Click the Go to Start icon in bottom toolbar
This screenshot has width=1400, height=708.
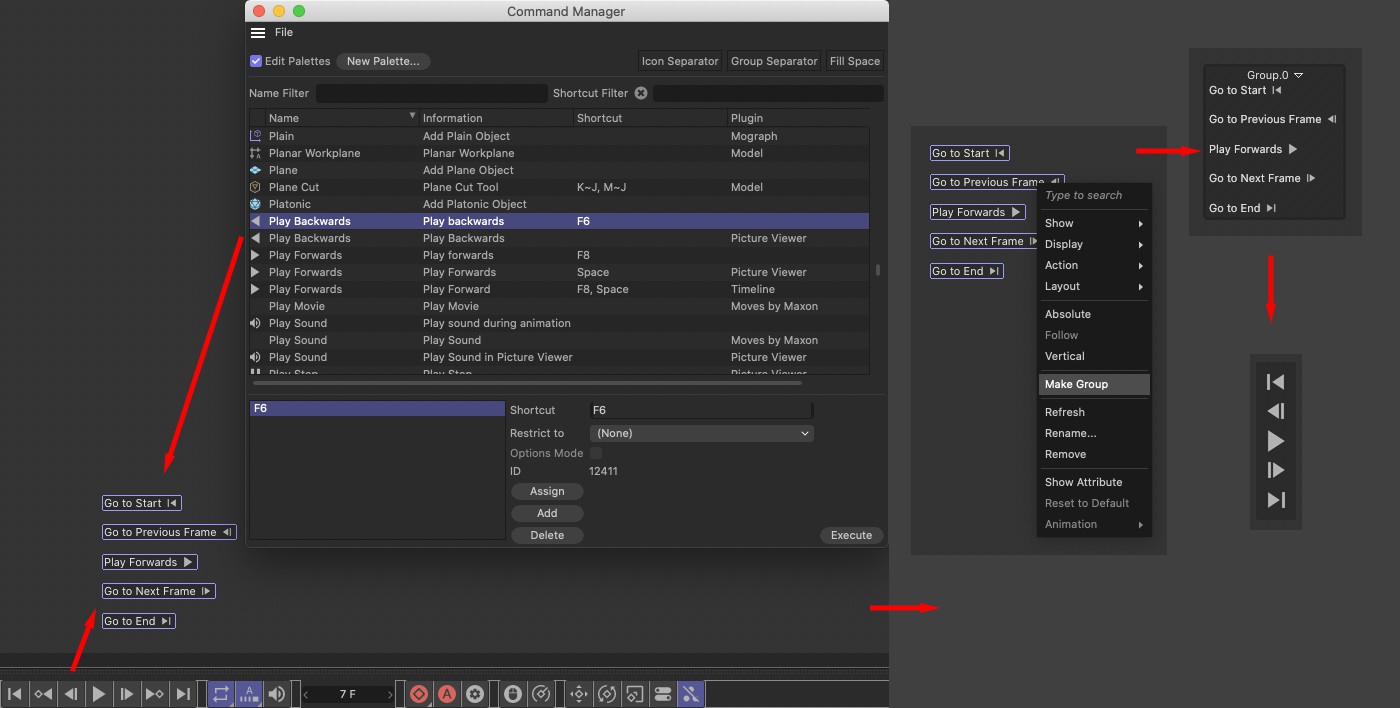[x=15, y=694]
